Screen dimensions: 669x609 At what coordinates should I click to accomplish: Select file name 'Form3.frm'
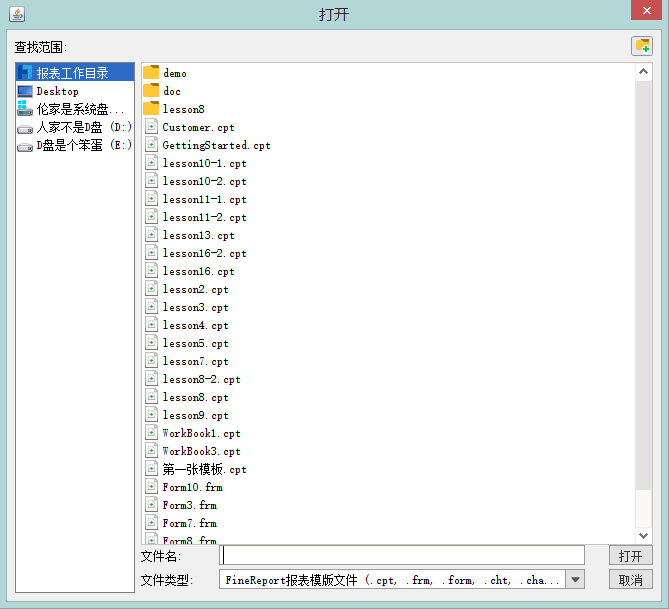click(x=189, y=505)
